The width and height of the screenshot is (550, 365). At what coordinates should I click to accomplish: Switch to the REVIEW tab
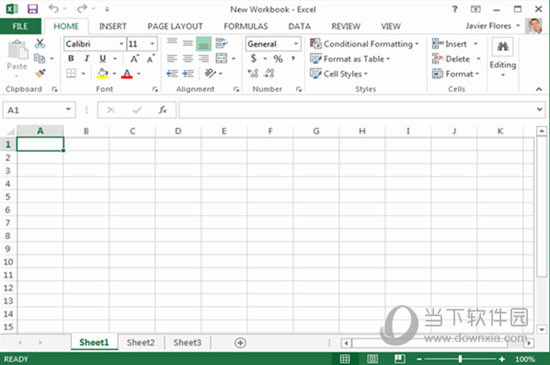[x=346, y=26]
